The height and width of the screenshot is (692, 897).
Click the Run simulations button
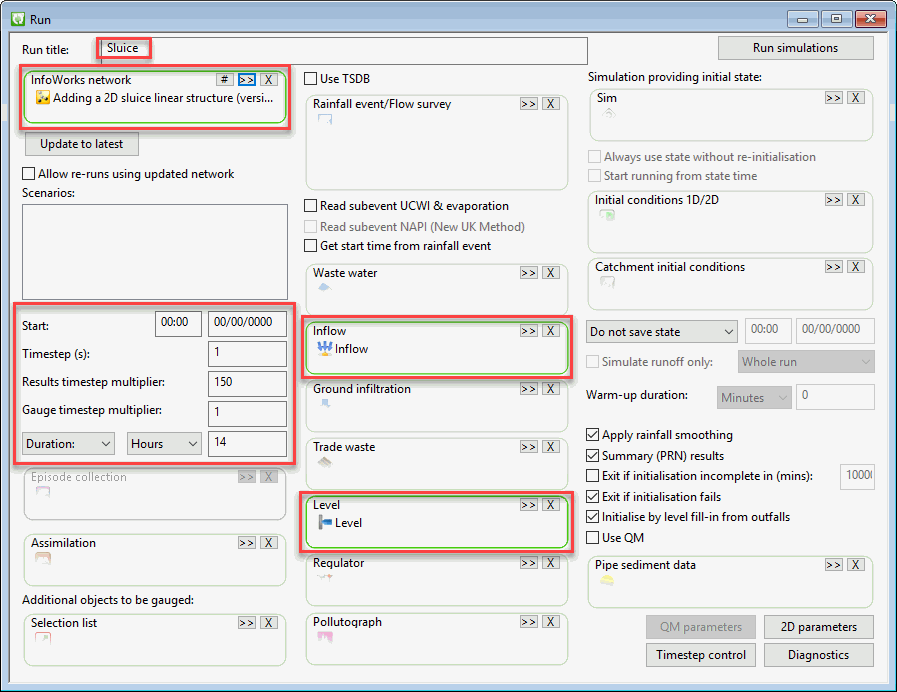[796, 48]
